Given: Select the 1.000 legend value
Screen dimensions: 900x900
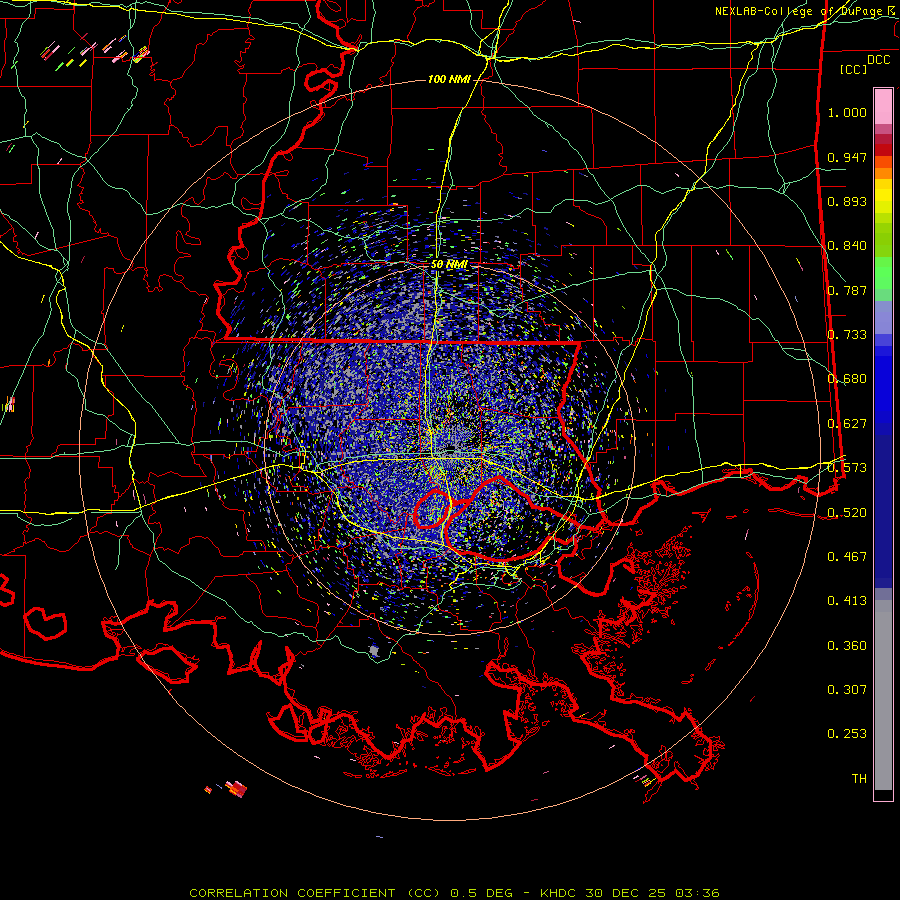Looking at the screenshot, I should click(x=847, y=112).
